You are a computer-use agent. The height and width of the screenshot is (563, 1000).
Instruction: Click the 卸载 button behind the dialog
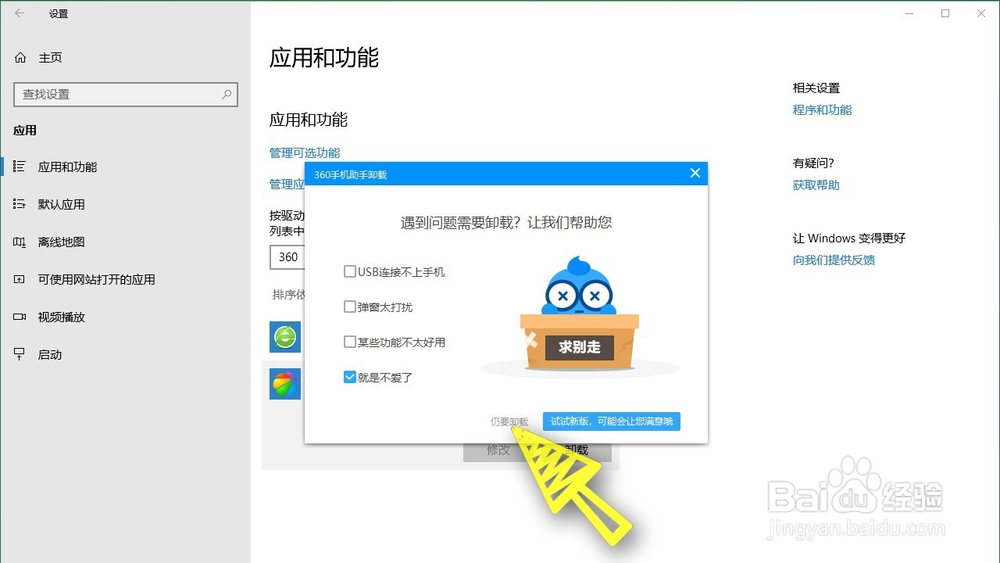pyautogui.click(x=577, y=450)
